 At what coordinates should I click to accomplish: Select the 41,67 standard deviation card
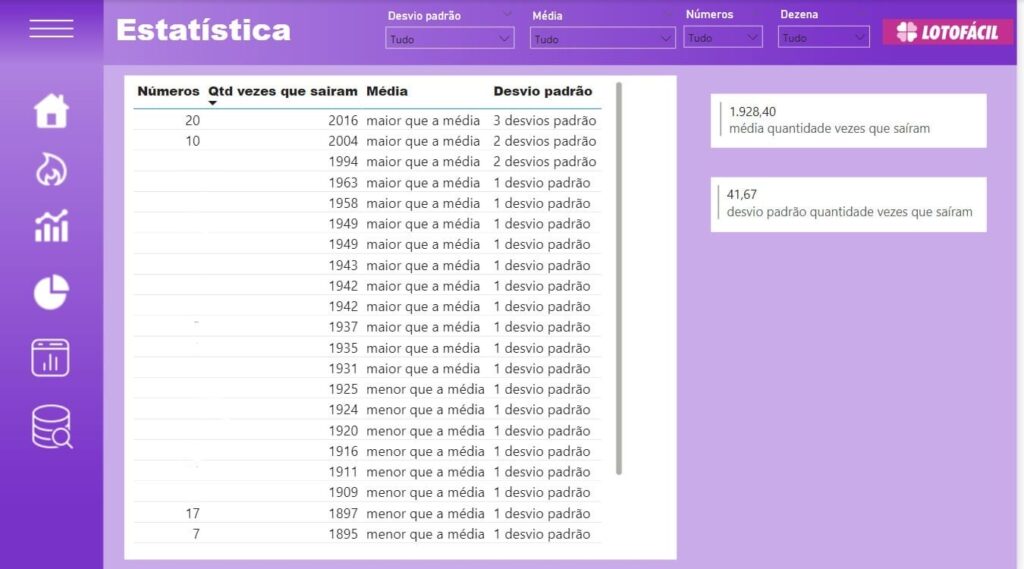(848, 204)
